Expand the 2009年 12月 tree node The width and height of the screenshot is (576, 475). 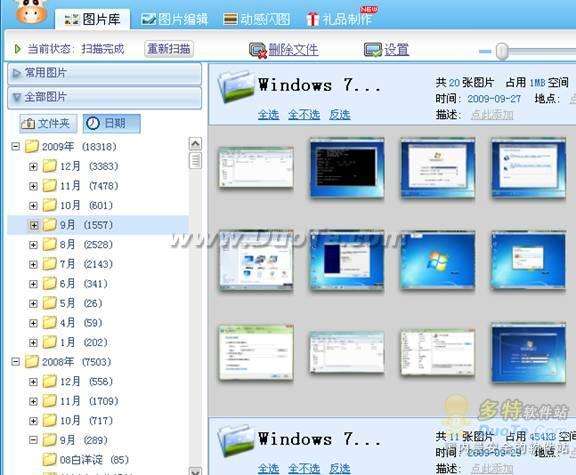pyautogui.click(x=33, y=166)
